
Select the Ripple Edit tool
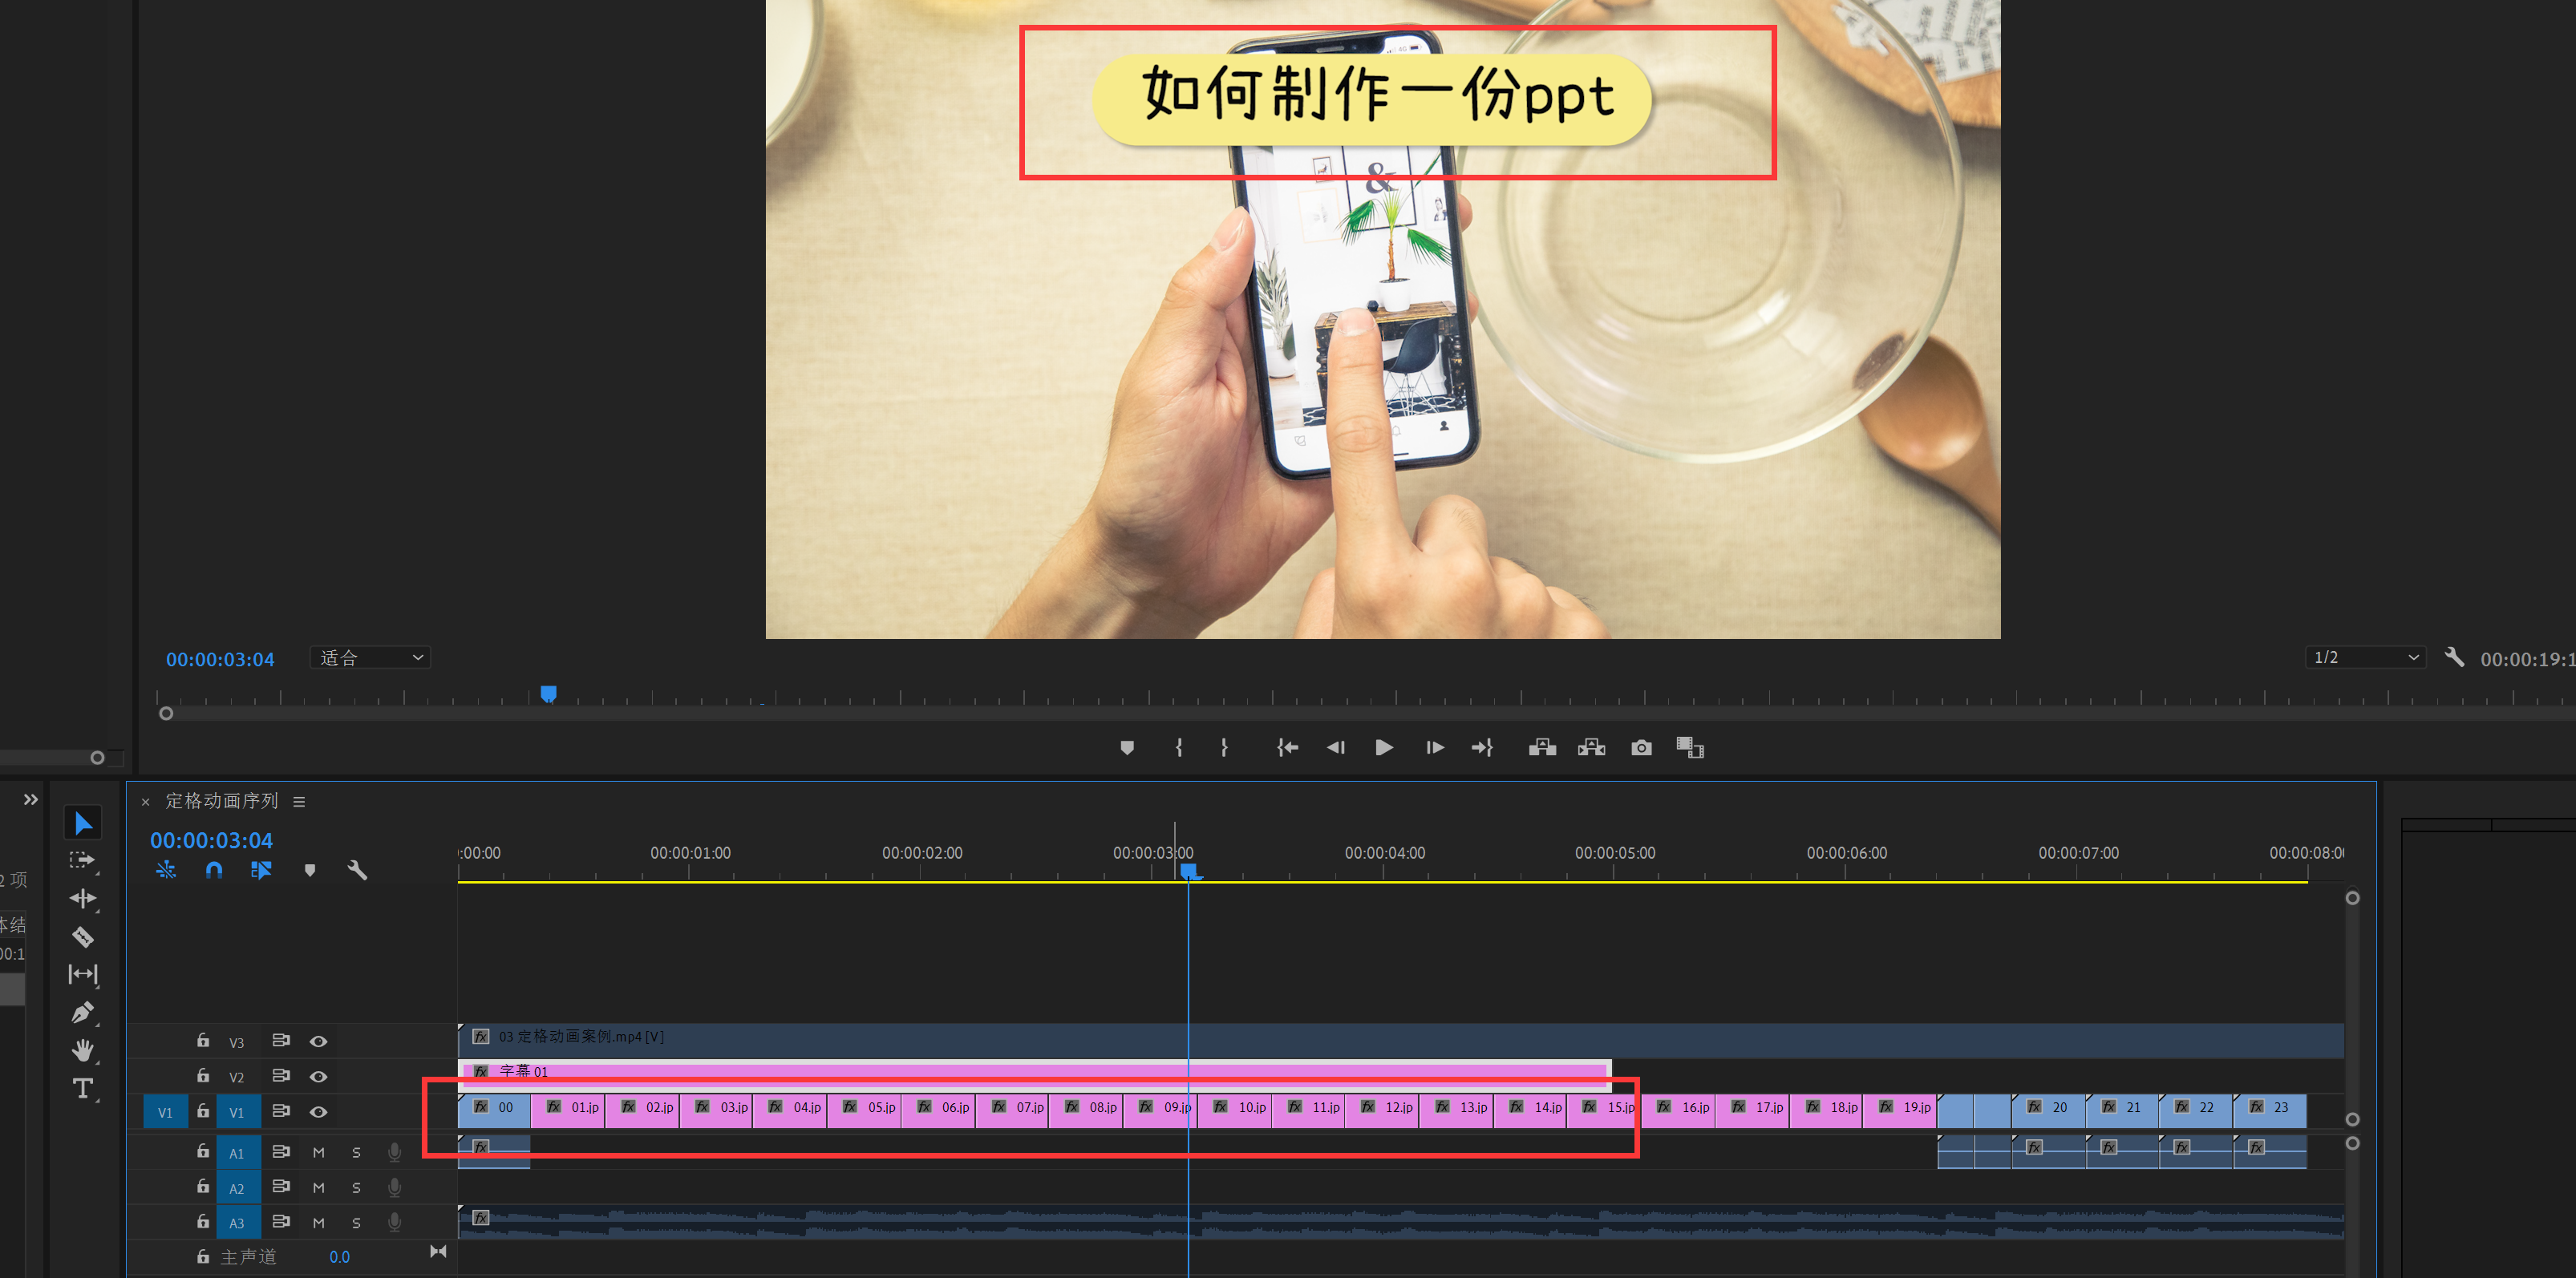[83, 898]
